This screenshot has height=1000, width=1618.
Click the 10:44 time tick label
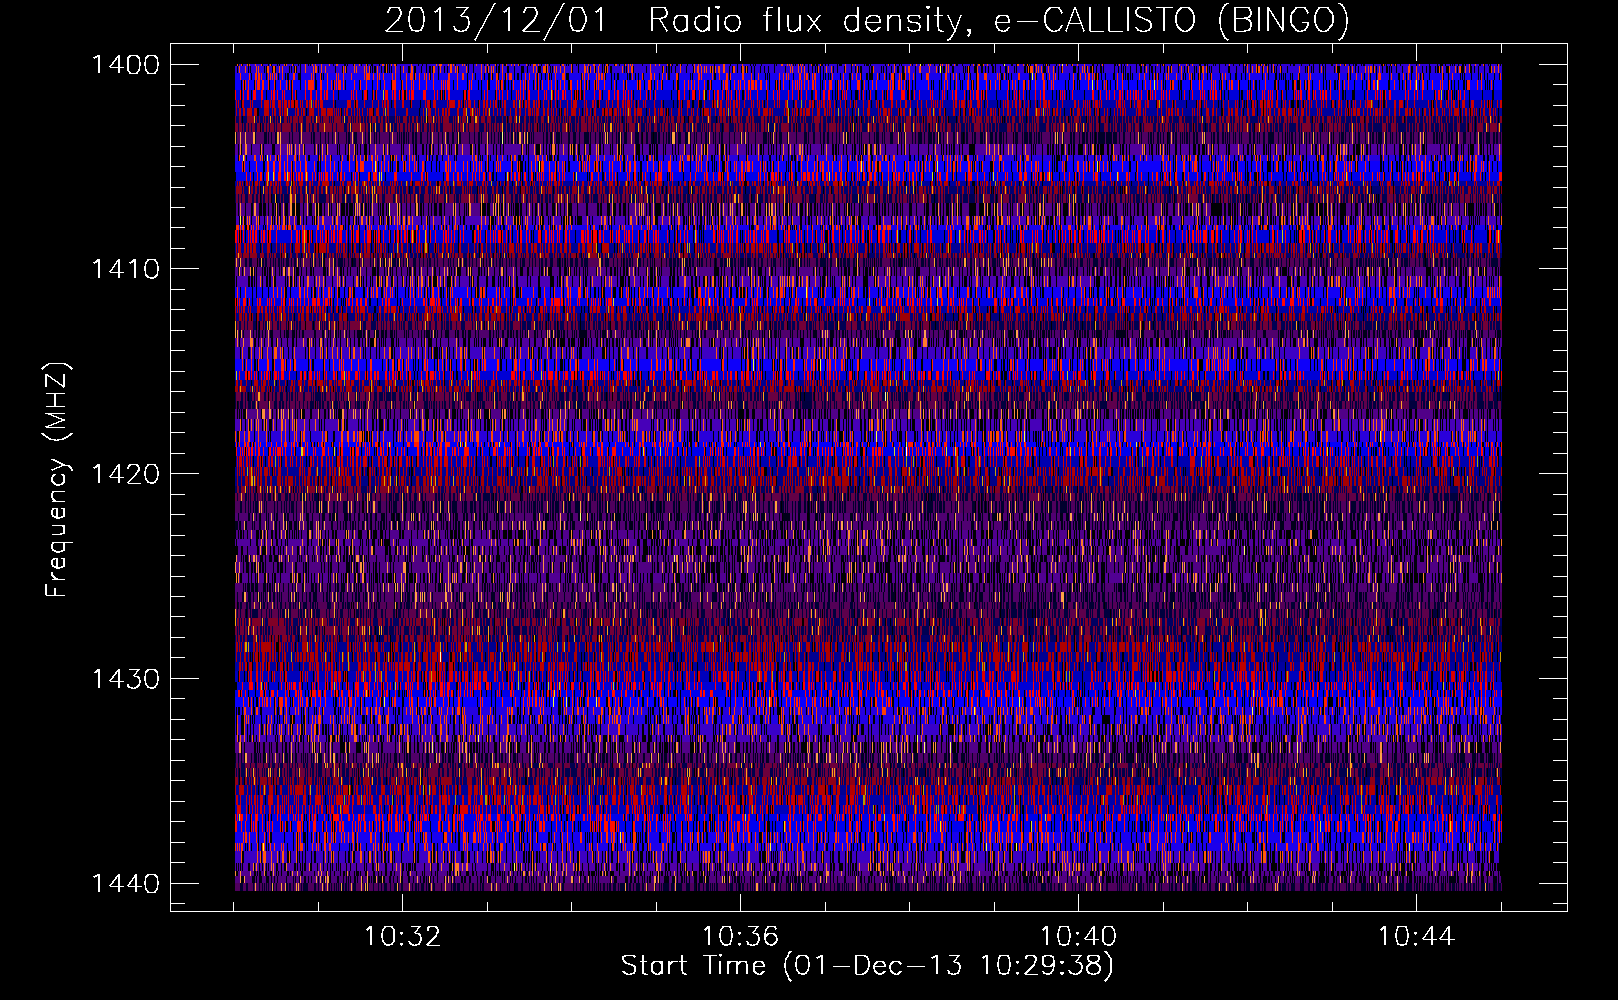[x=1416, y=937]
